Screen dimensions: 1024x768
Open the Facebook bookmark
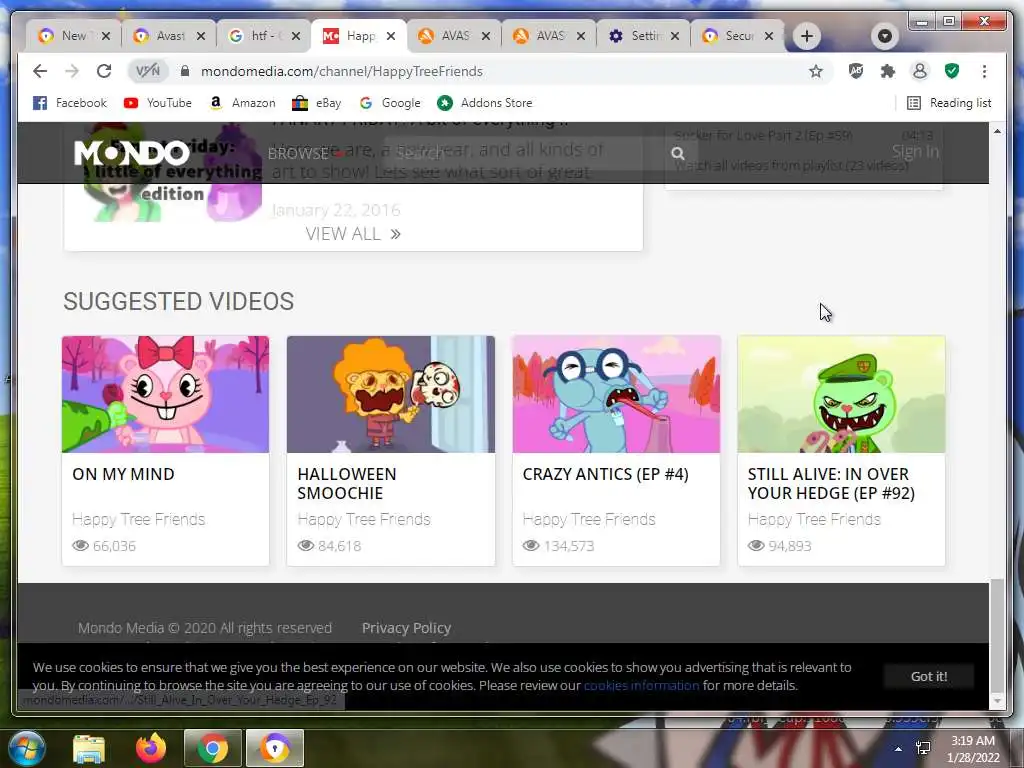point(70,103)
